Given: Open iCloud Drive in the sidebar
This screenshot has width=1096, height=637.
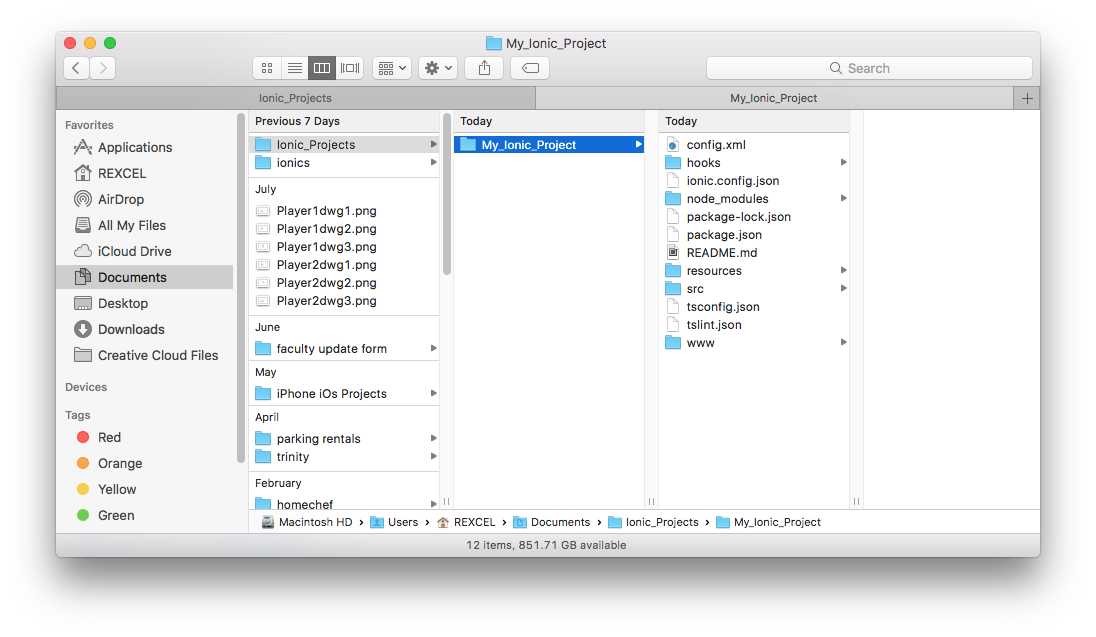Looking at the screenshot, I should tap(131, 251).
